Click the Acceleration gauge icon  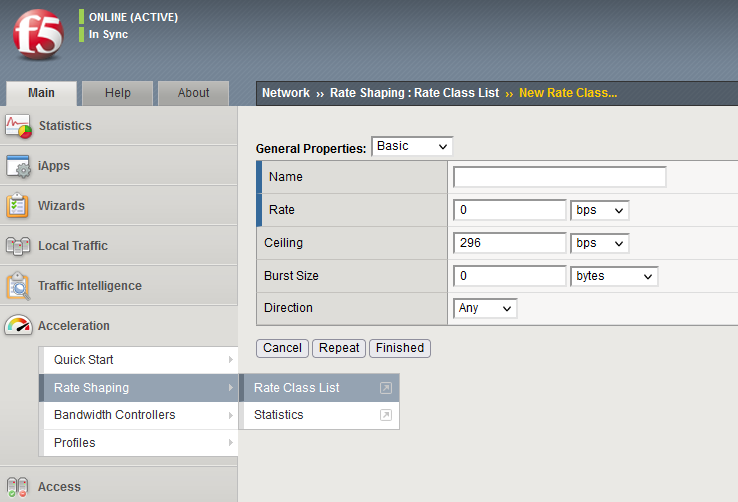pos(19,326)
